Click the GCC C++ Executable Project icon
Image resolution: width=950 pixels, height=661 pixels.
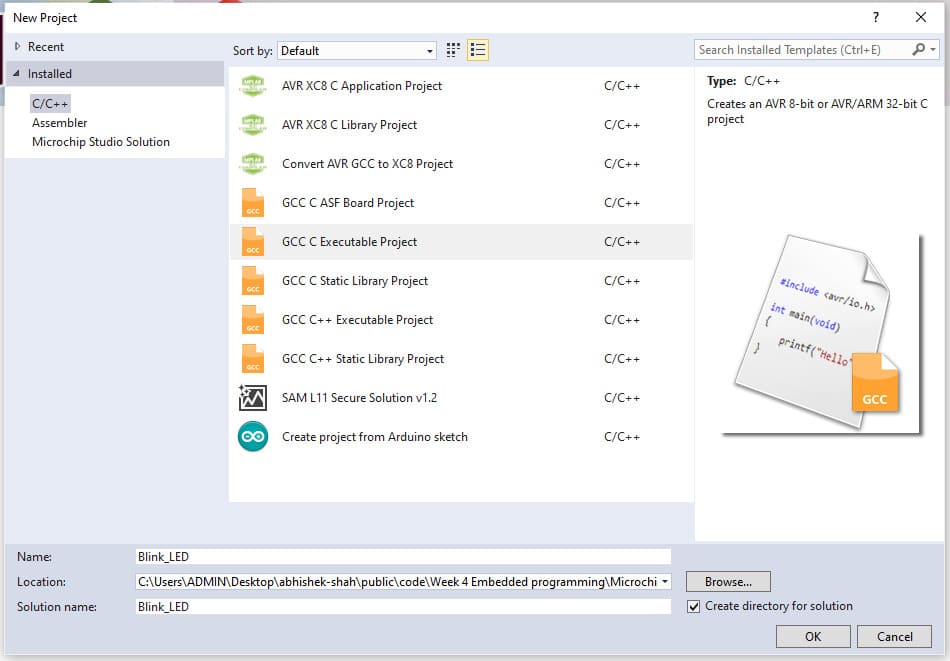coord(253,319)
